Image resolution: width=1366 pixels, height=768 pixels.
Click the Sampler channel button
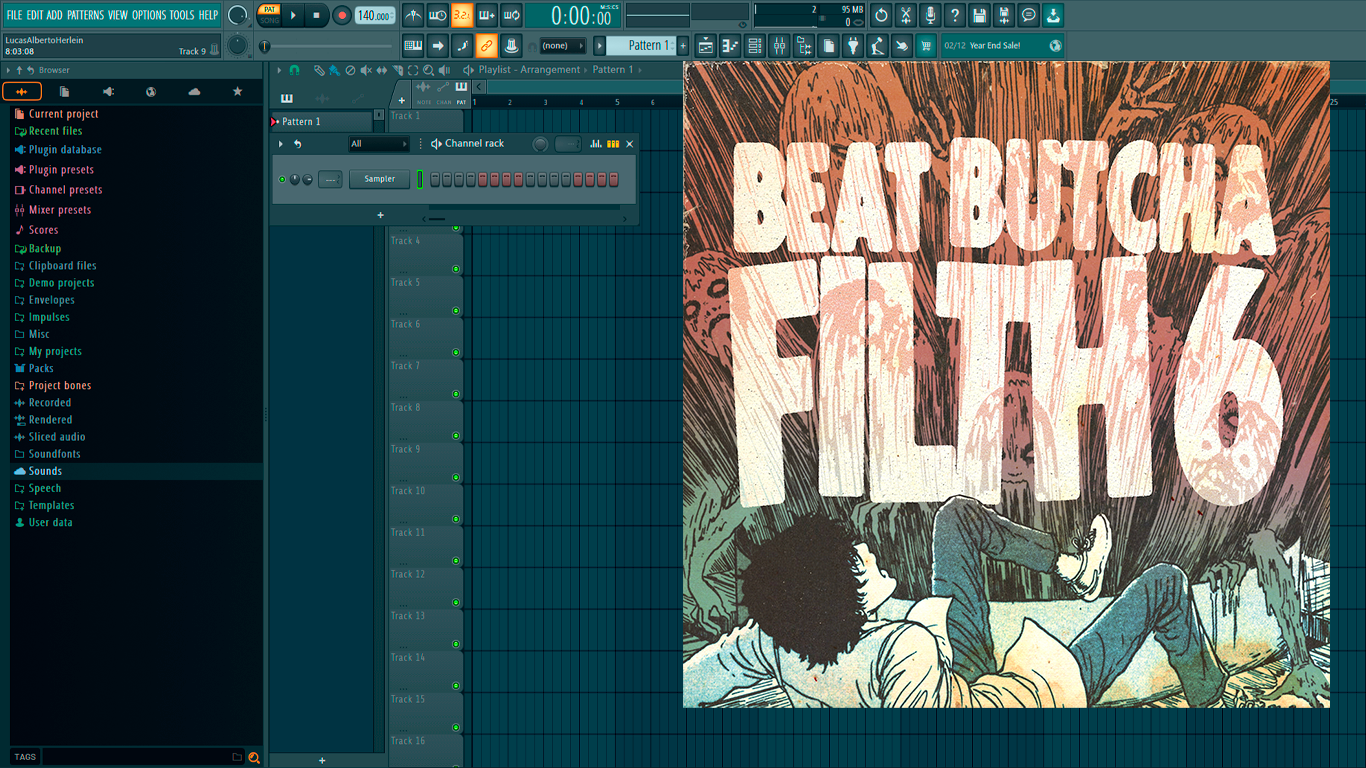pyautogui.click(x=379, y=179)
